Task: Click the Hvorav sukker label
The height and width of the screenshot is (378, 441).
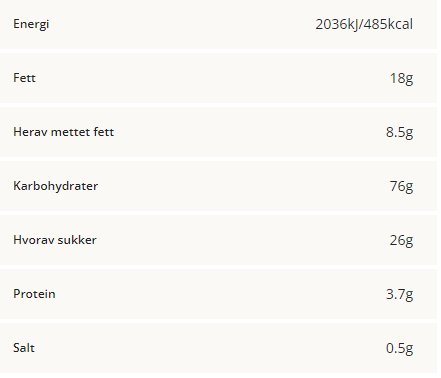Action: [x=55, y=240]
